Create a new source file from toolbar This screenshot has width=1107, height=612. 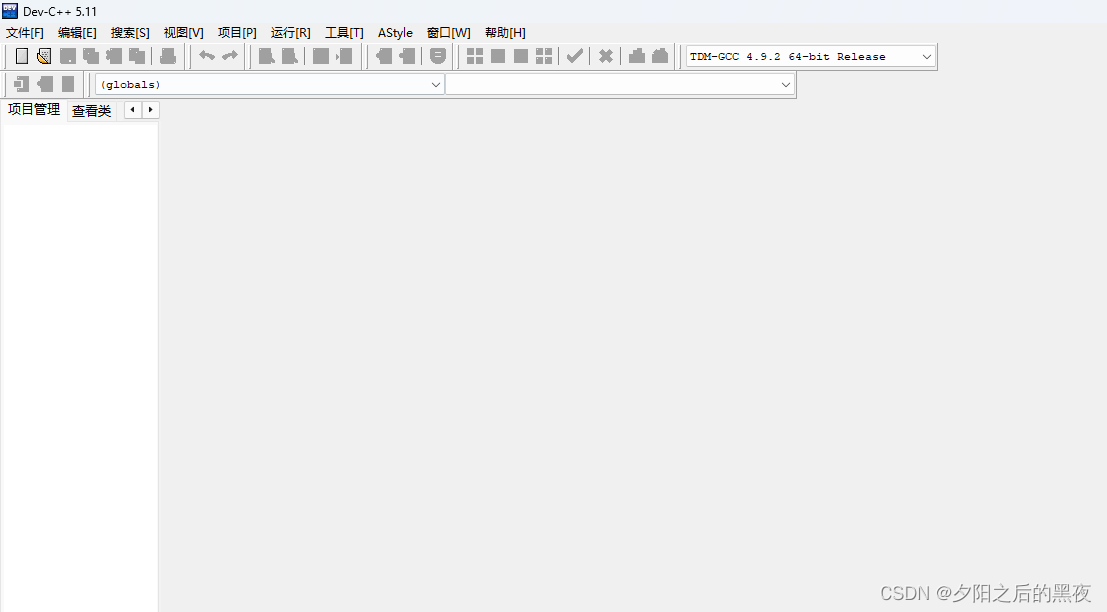click(x=22, y=56)
